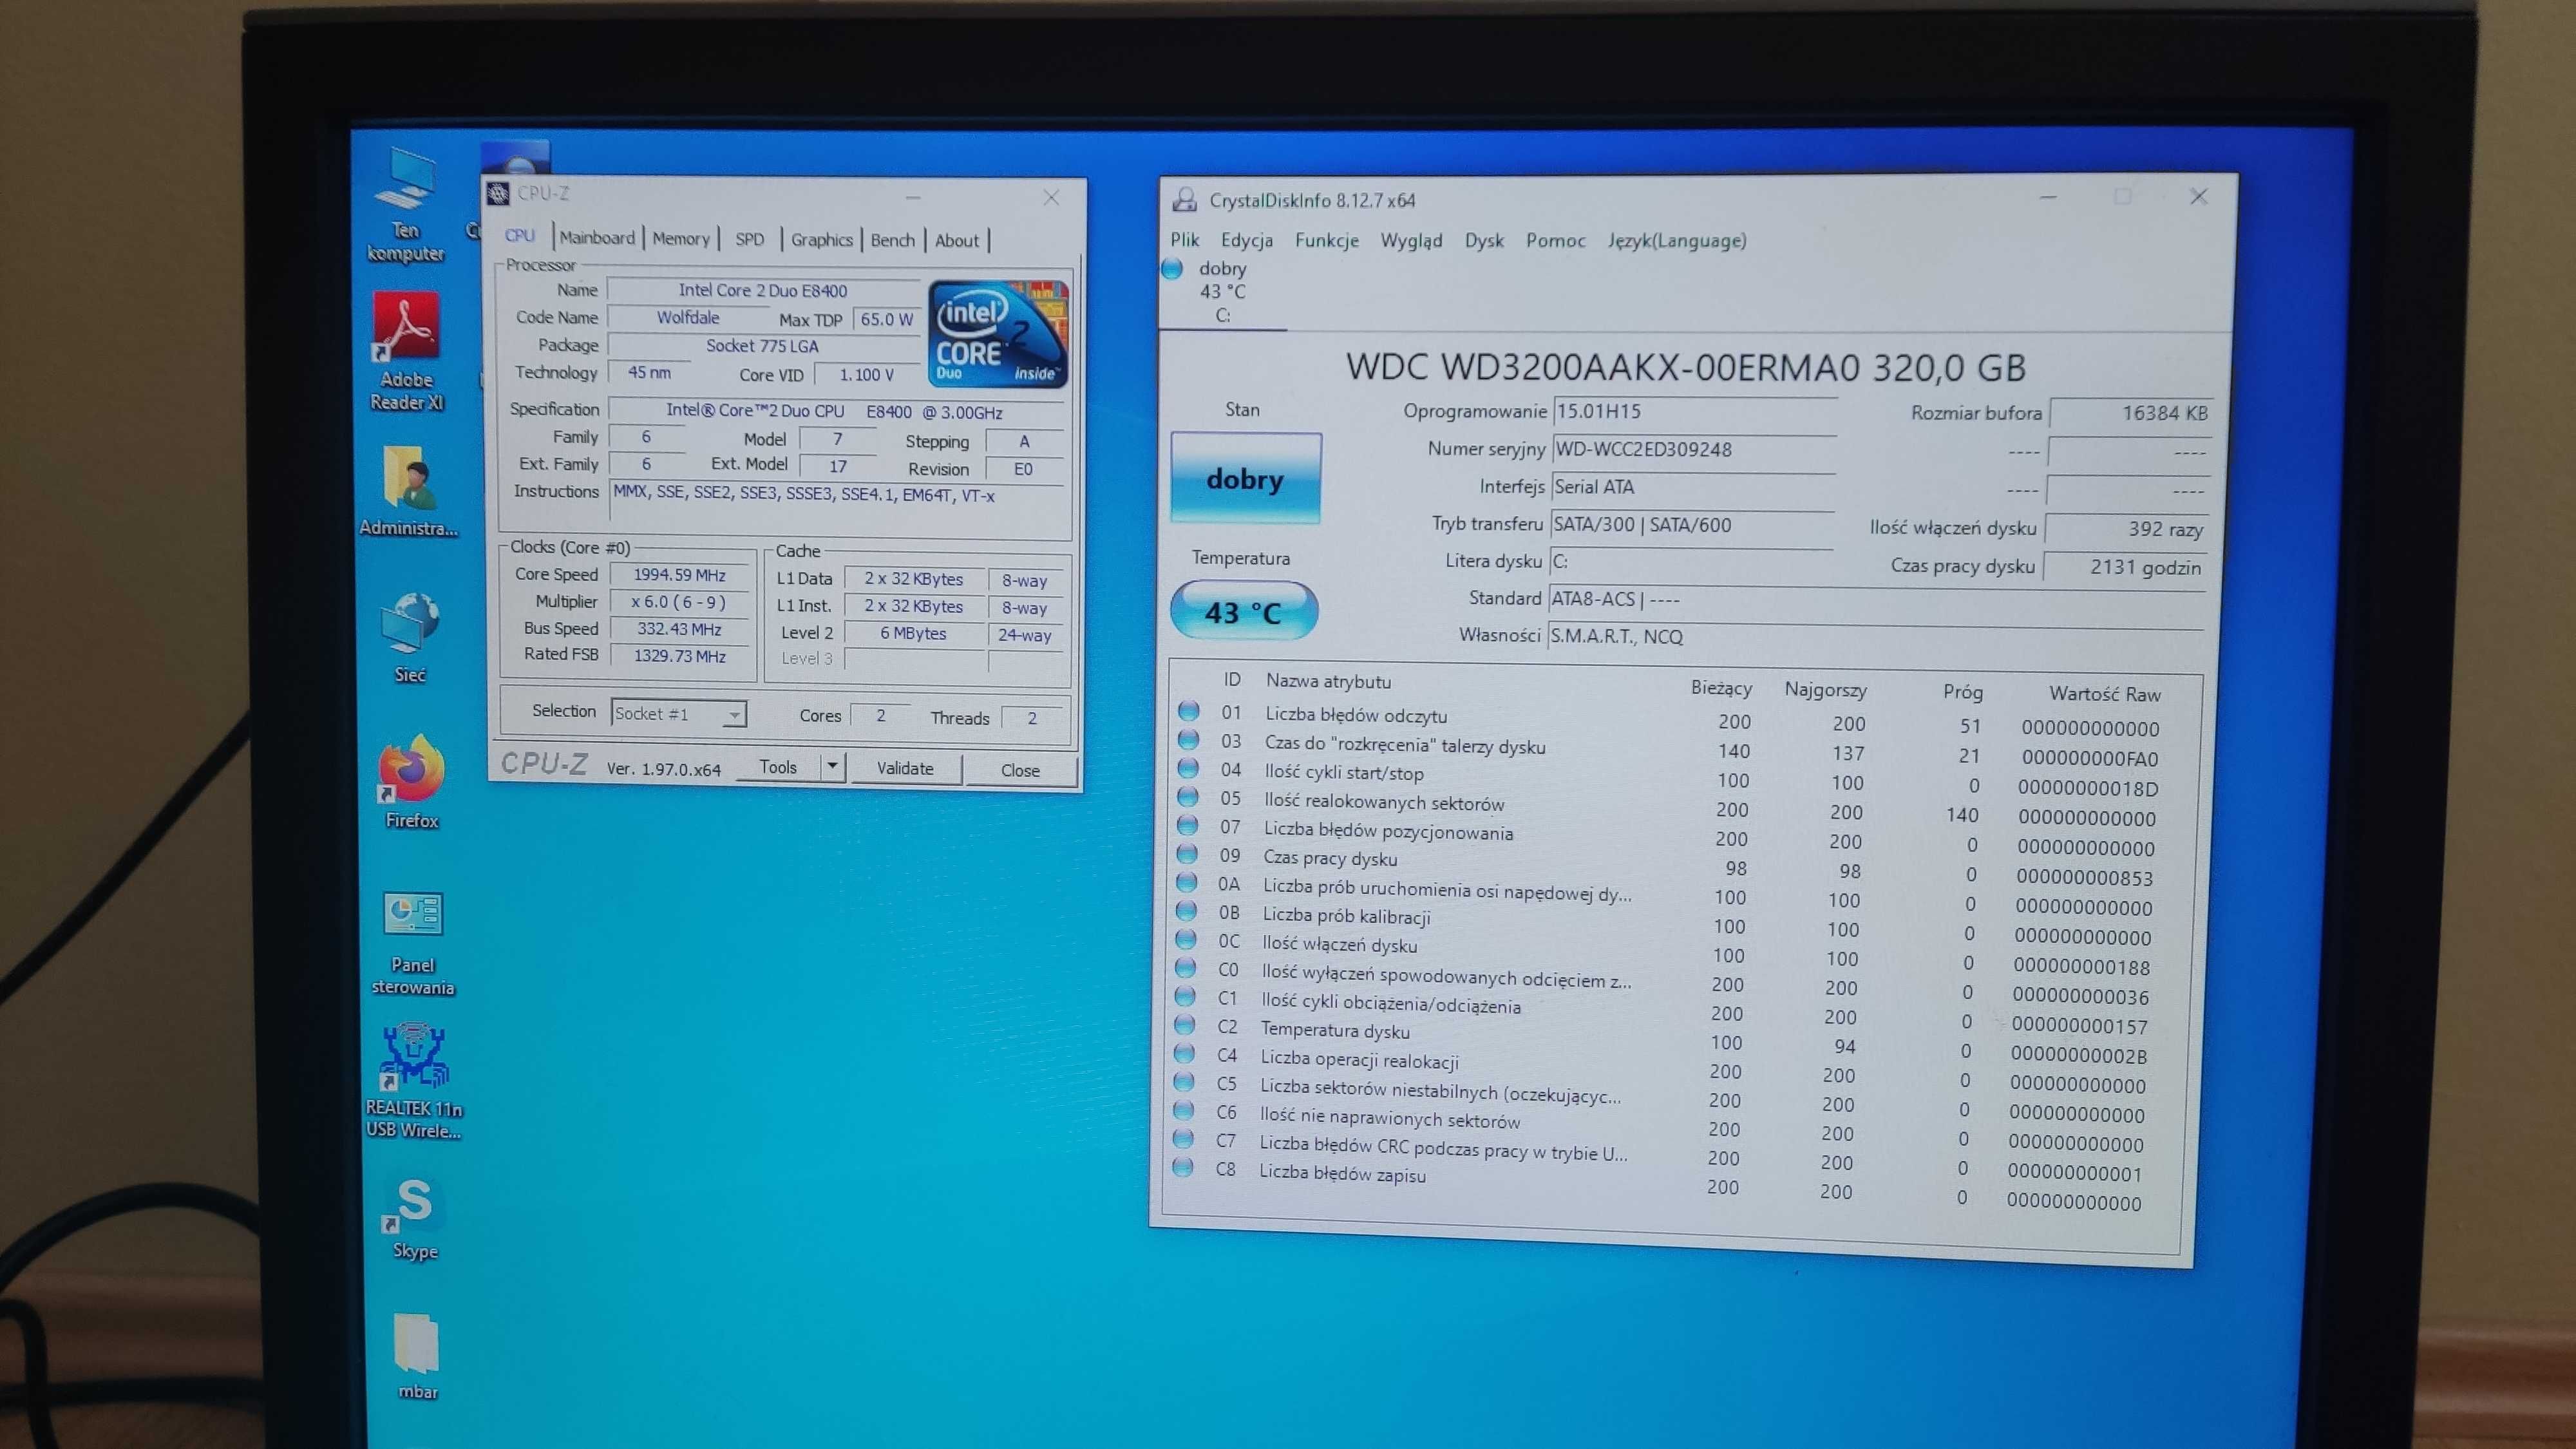Switch to the Bench tab
2576x1449 pixels.
(x=892, y=240)
